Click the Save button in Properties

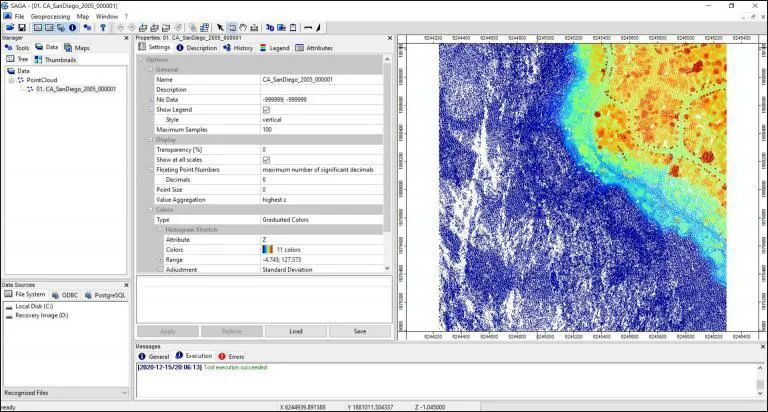tap(360, 331)
